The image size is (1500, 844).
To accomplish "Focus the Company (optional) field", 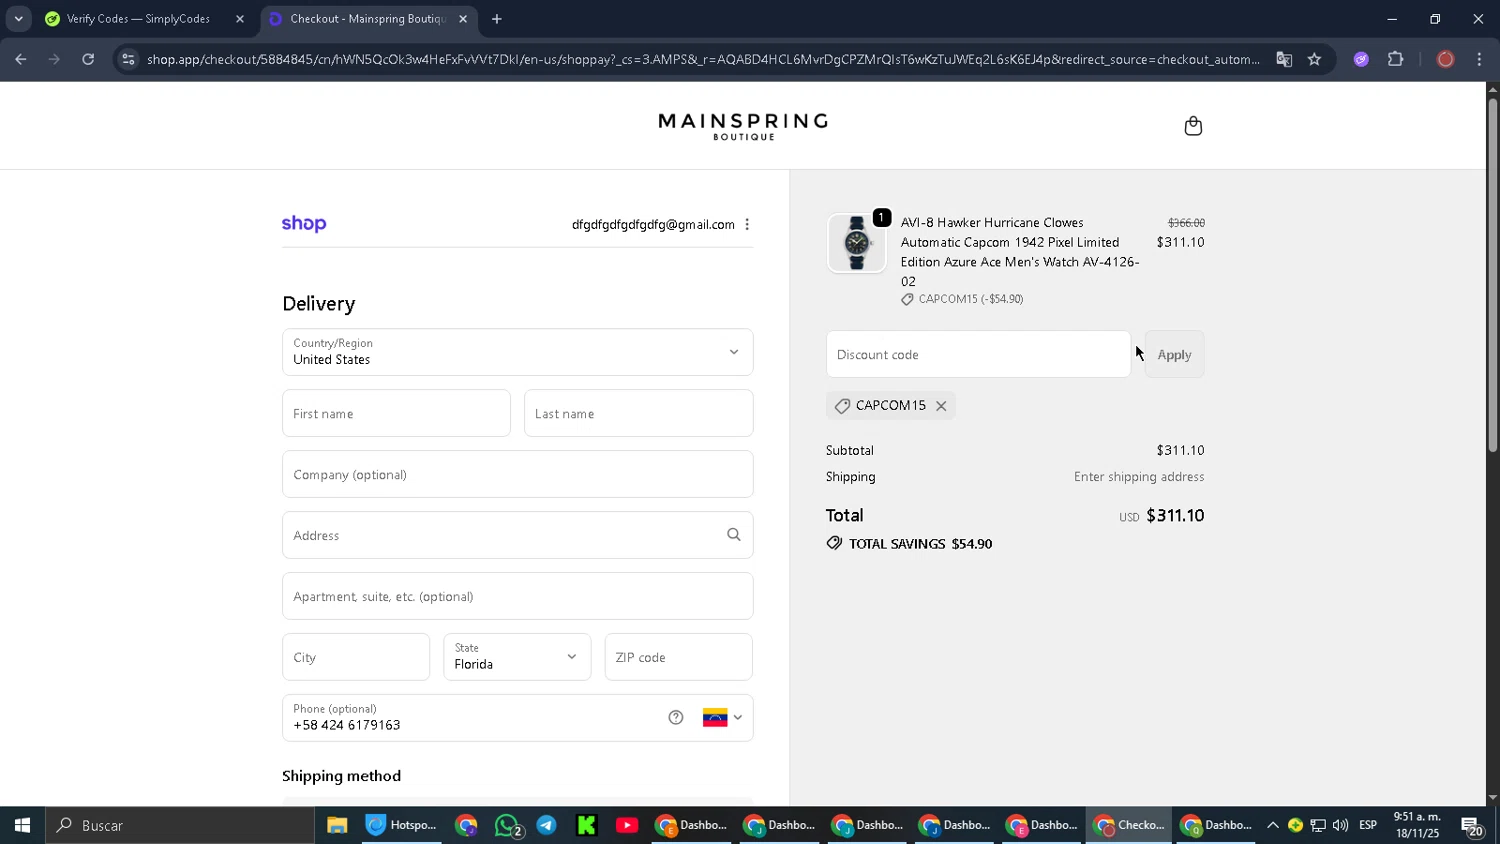I will click(x=517, y=474).
